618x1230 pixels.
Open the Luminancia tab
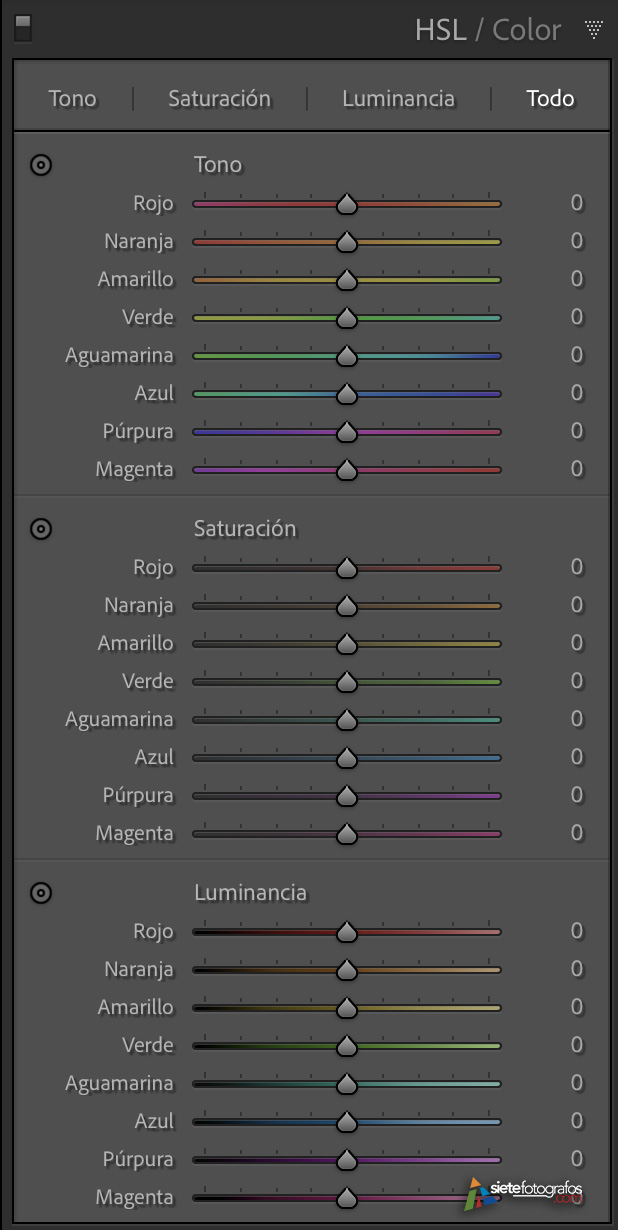click(398, 98)
